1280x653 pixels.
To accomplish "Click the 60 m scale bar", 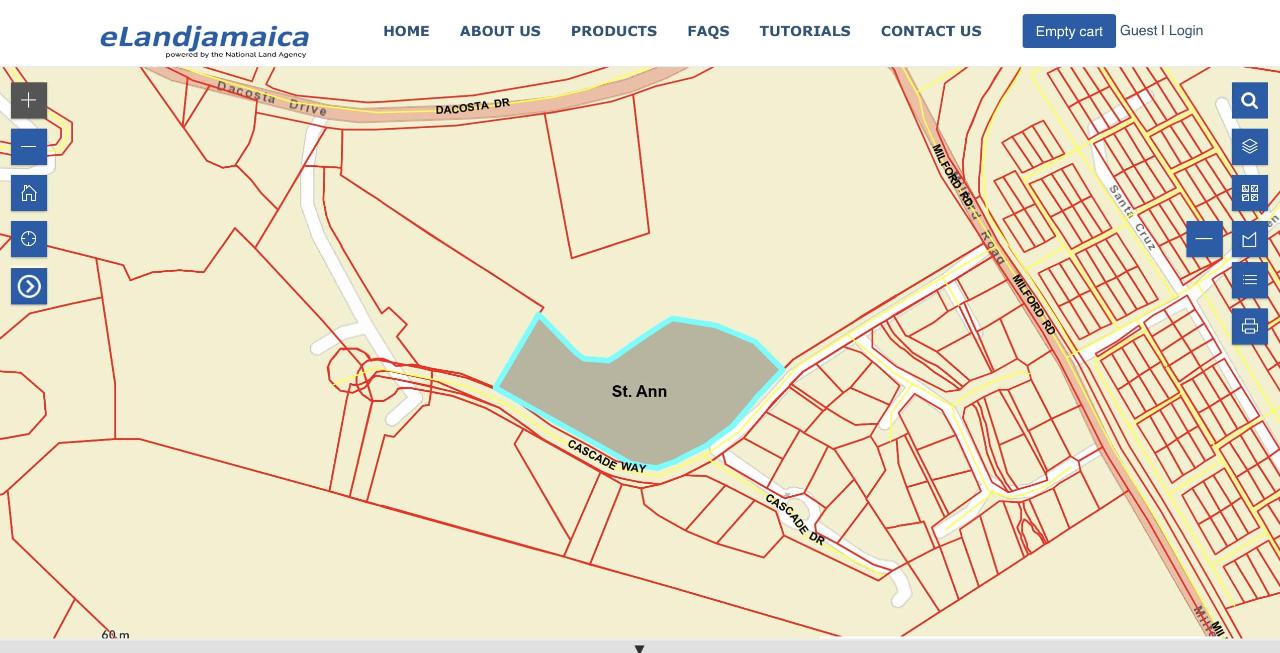I will coord(113,633).
